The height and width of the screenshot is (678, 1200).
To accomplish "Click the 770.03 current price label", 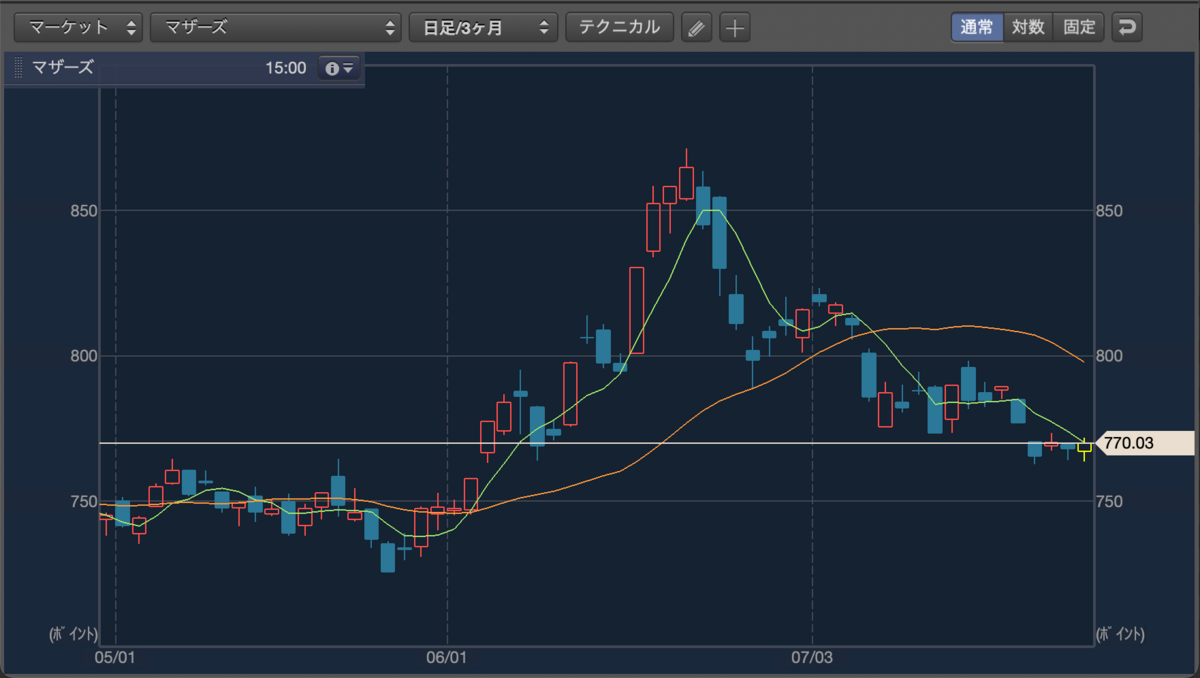I will click(1145, 443).
